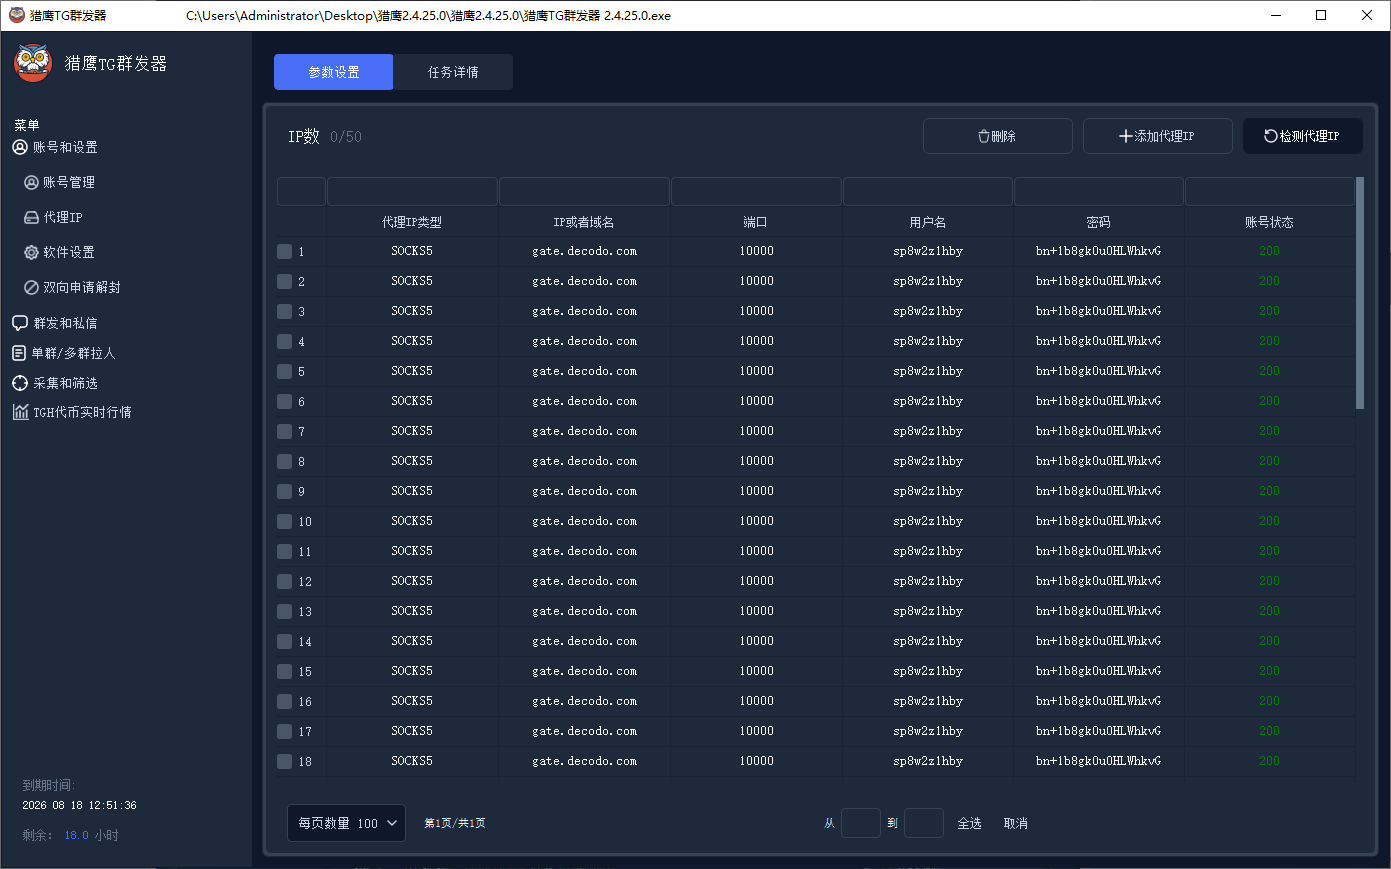The image size is (1391, 869).
Task: Click the 群发和私信 chat bubble icon
Action: coord(20,323)
